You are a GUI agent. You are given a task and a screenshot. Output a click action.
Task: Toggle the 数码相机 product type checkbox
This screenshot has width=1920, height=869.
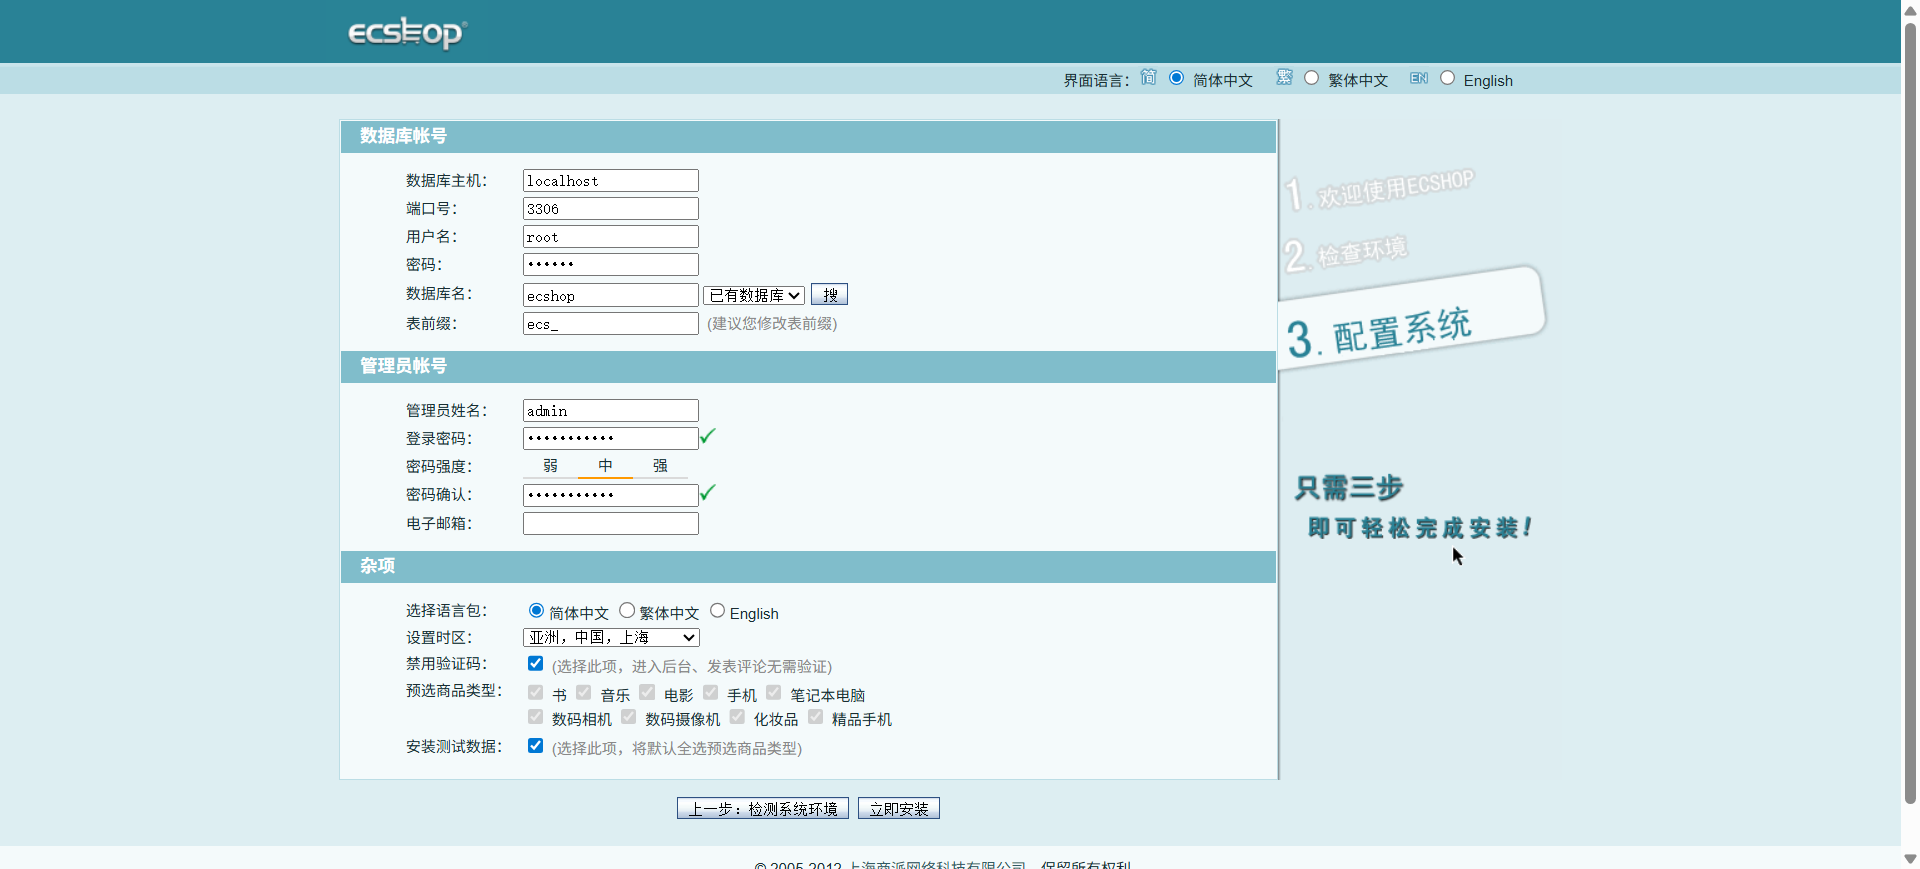coord(535,717)
